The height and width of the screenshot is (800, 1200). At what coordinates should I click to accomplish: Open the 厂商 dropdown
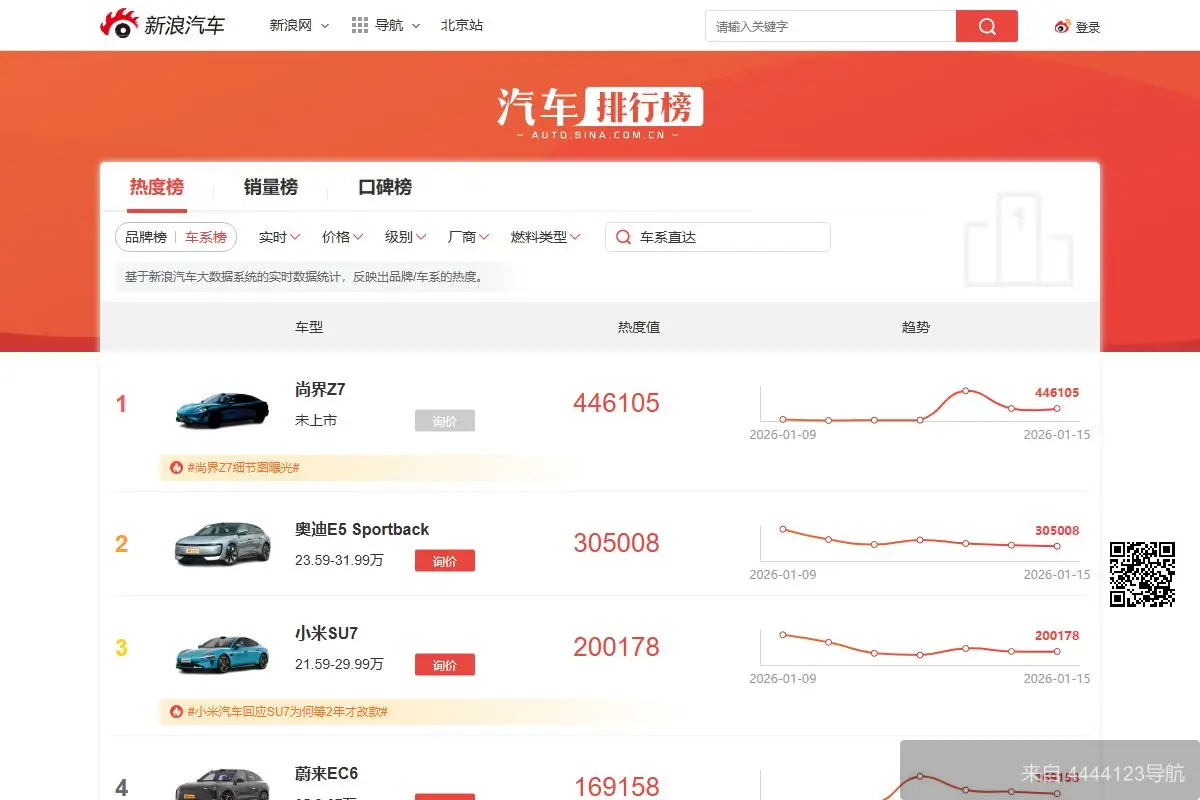pos(467,237)
